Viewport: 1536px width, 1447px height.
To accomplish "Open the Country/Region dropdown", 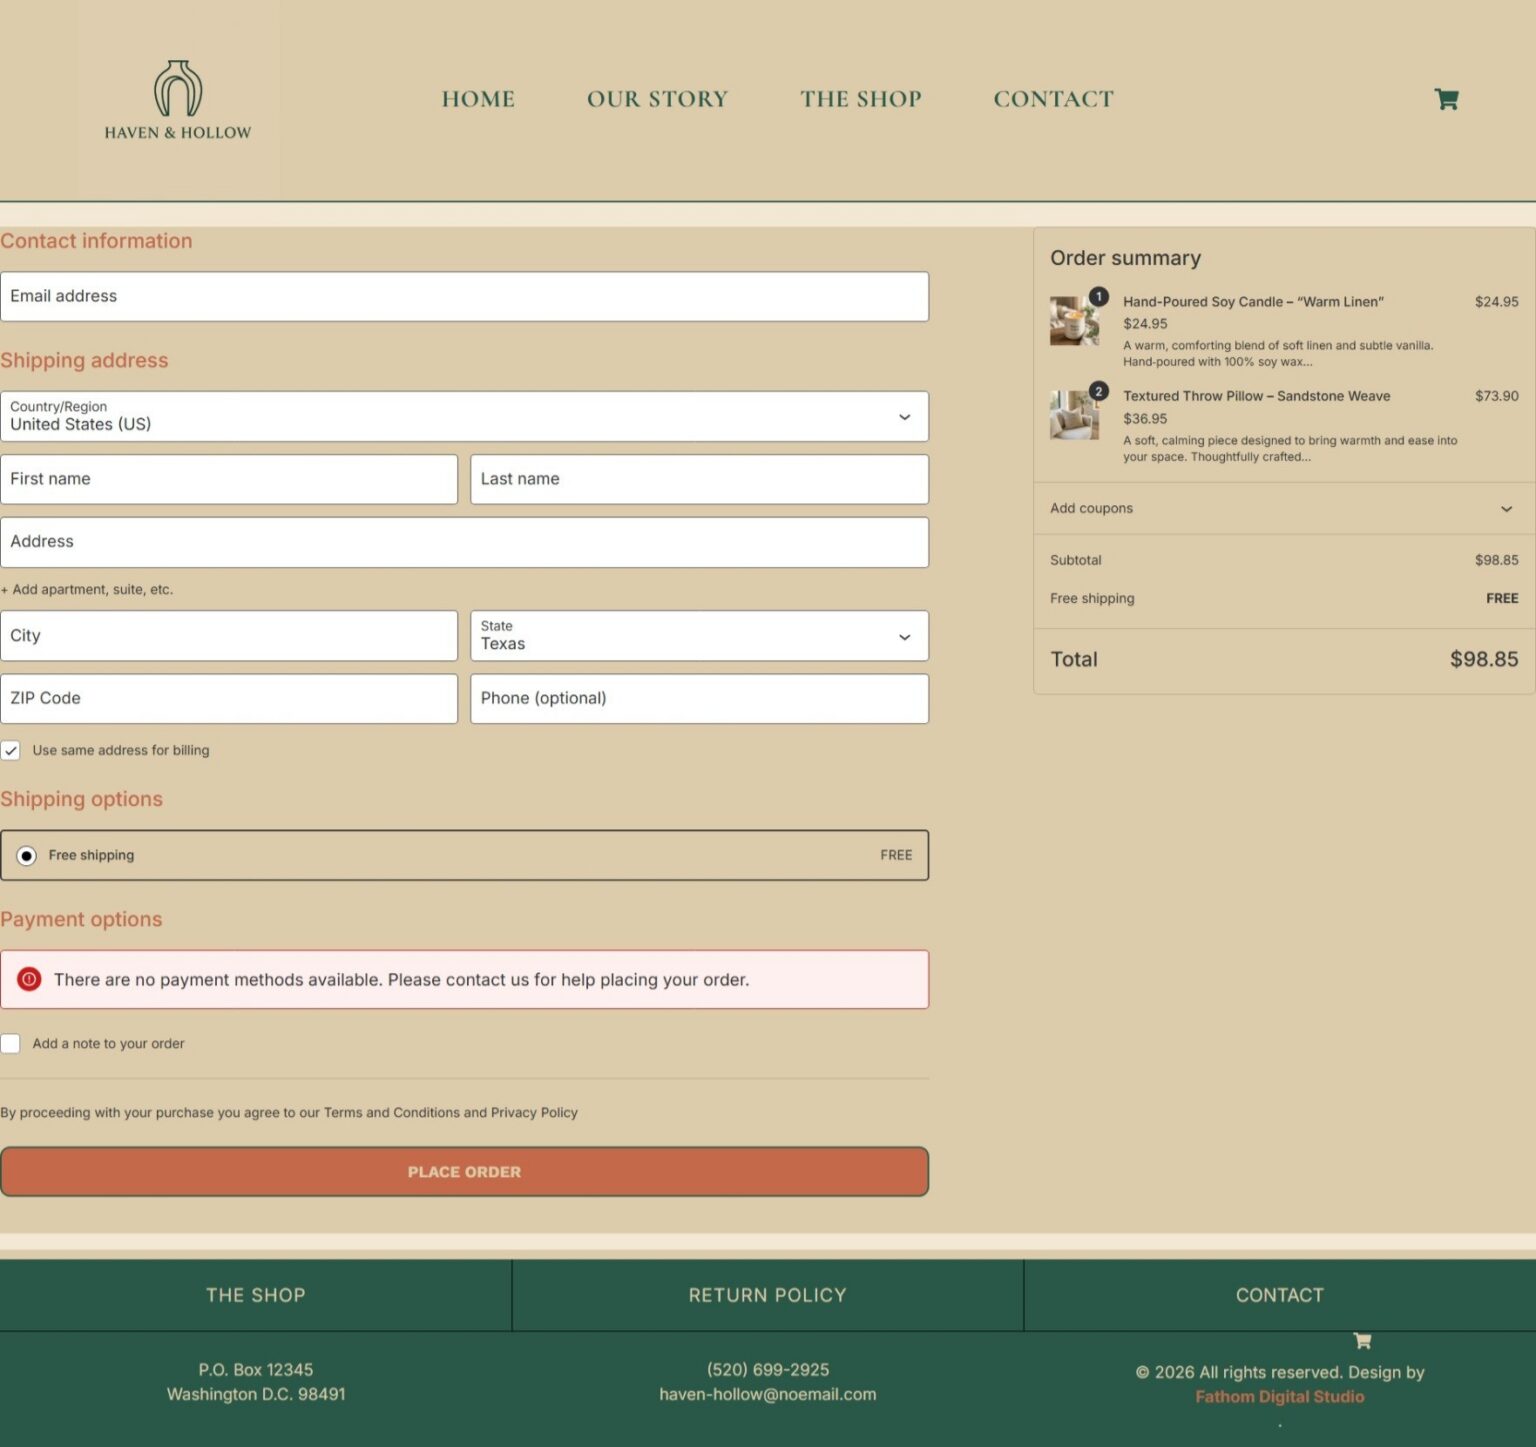I will (464, 416).
